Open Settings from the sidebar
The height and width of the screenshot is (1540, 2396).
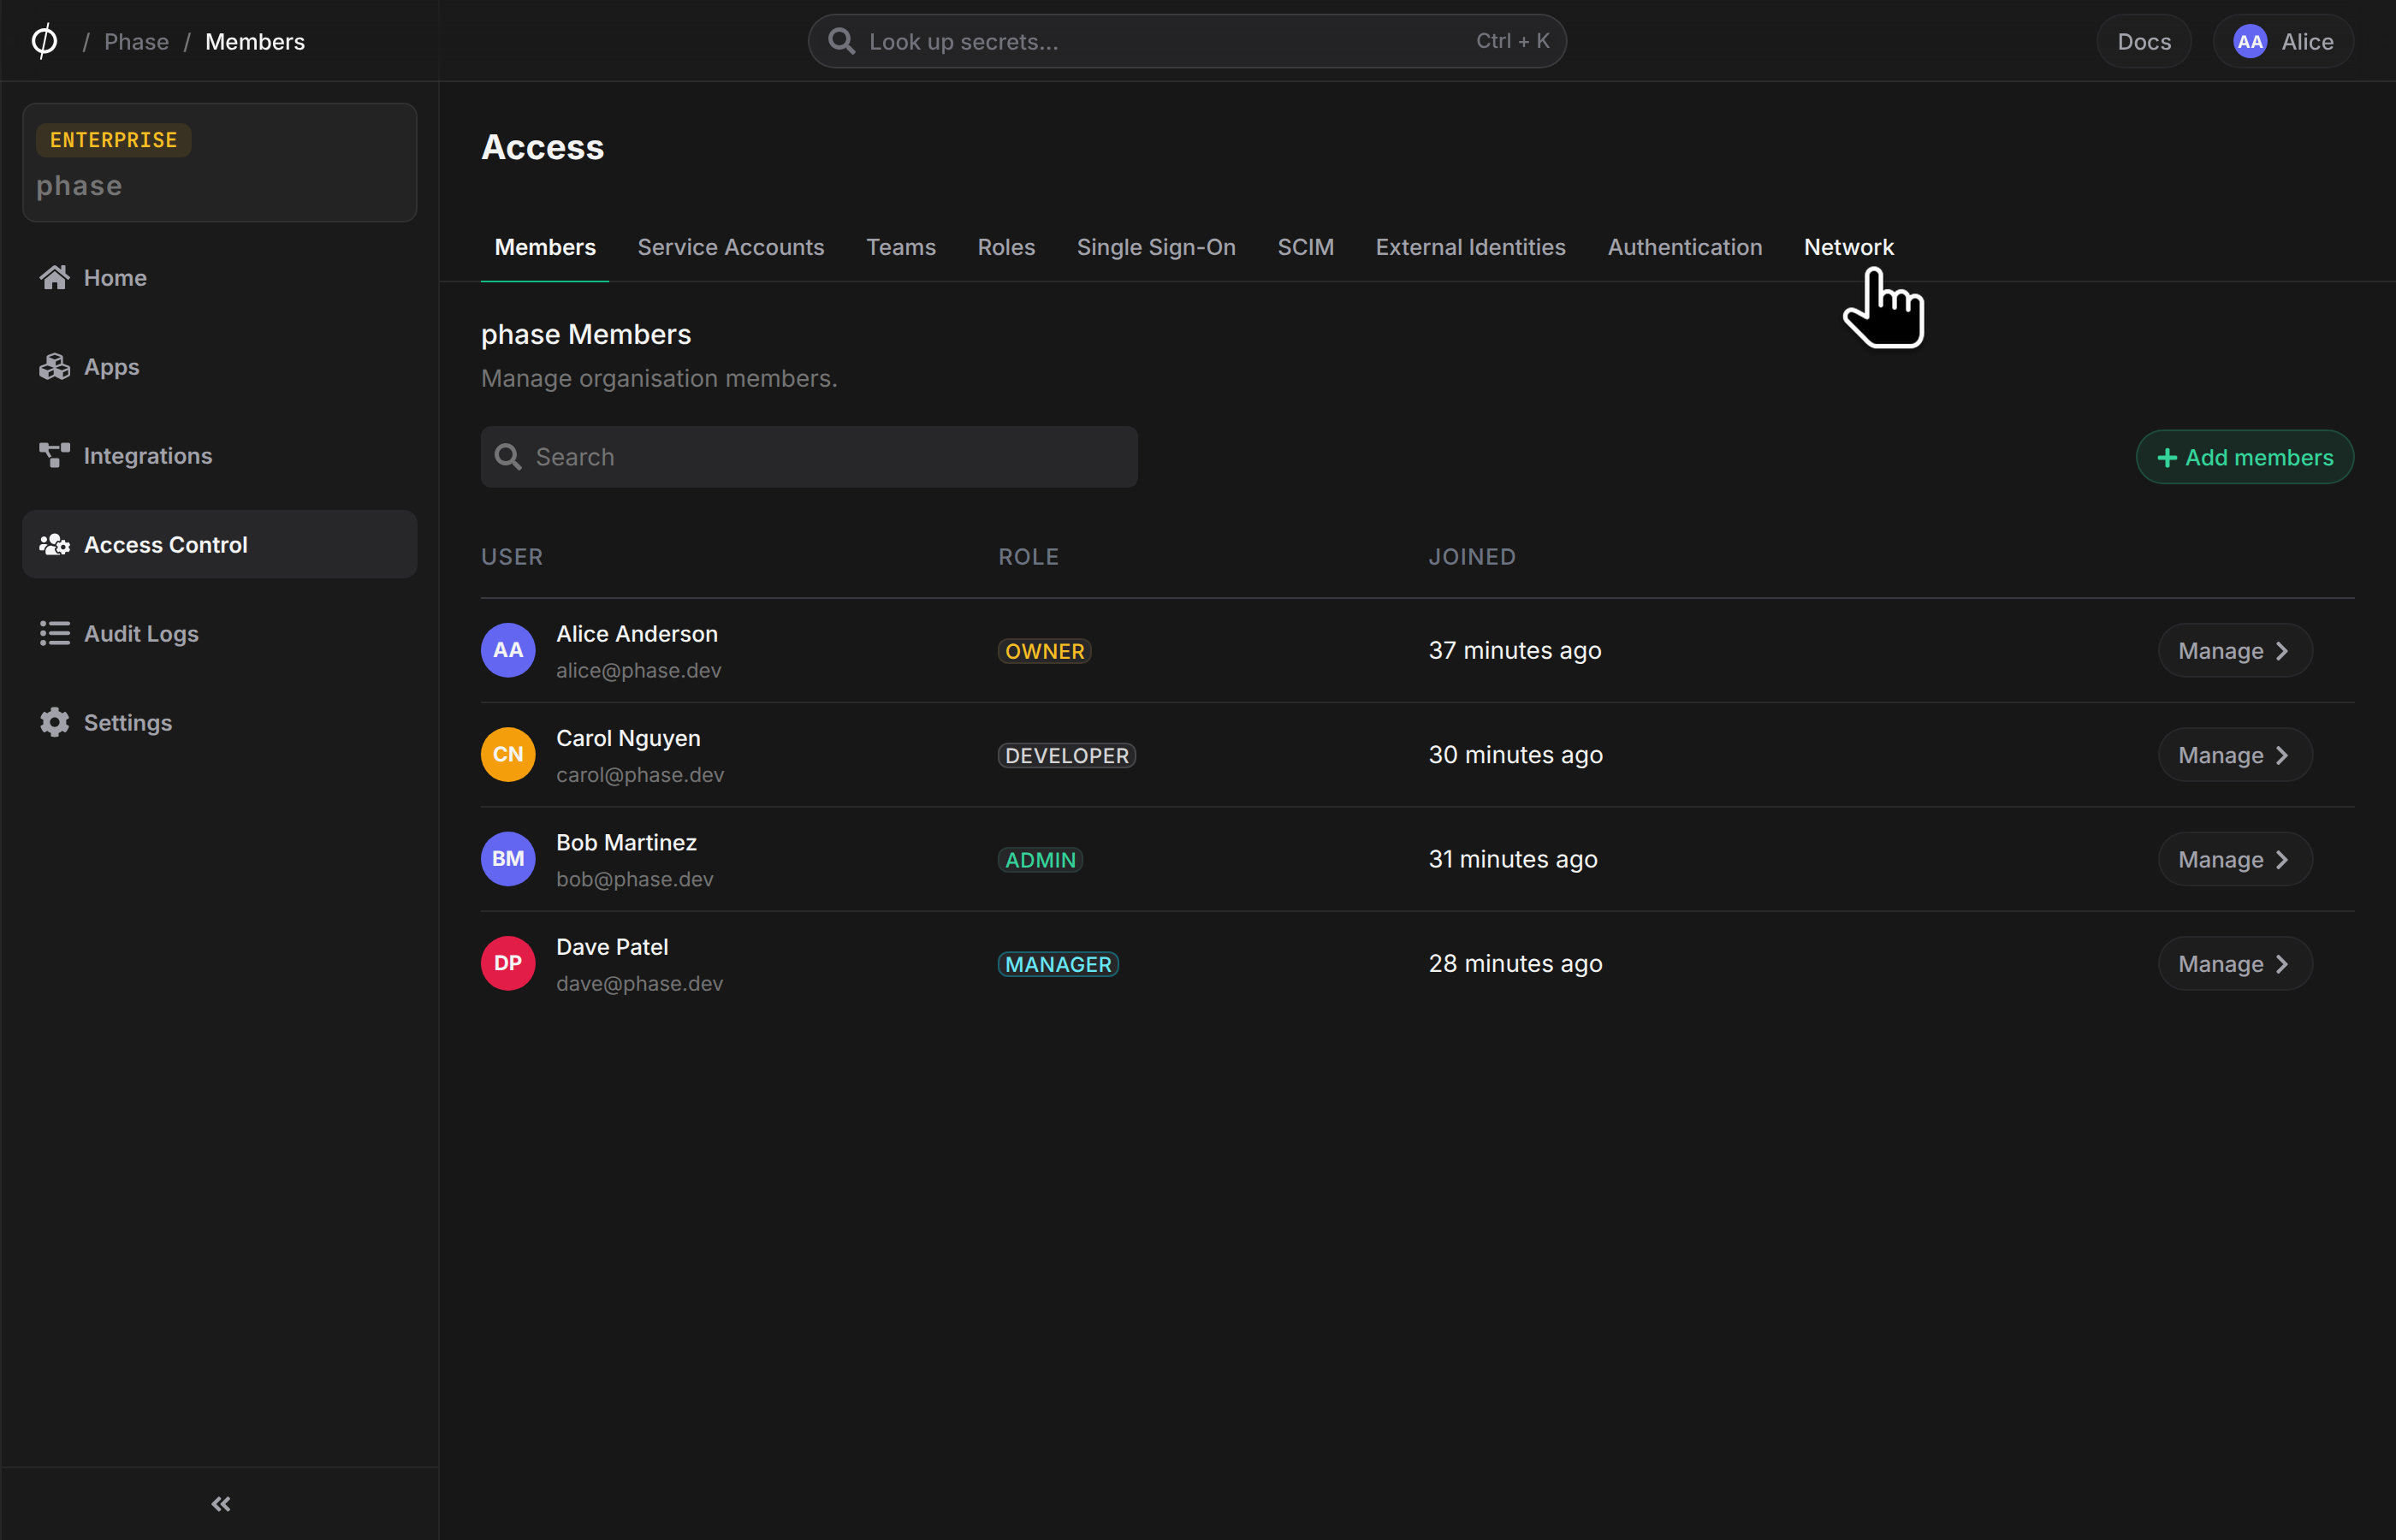coord(219,722)
